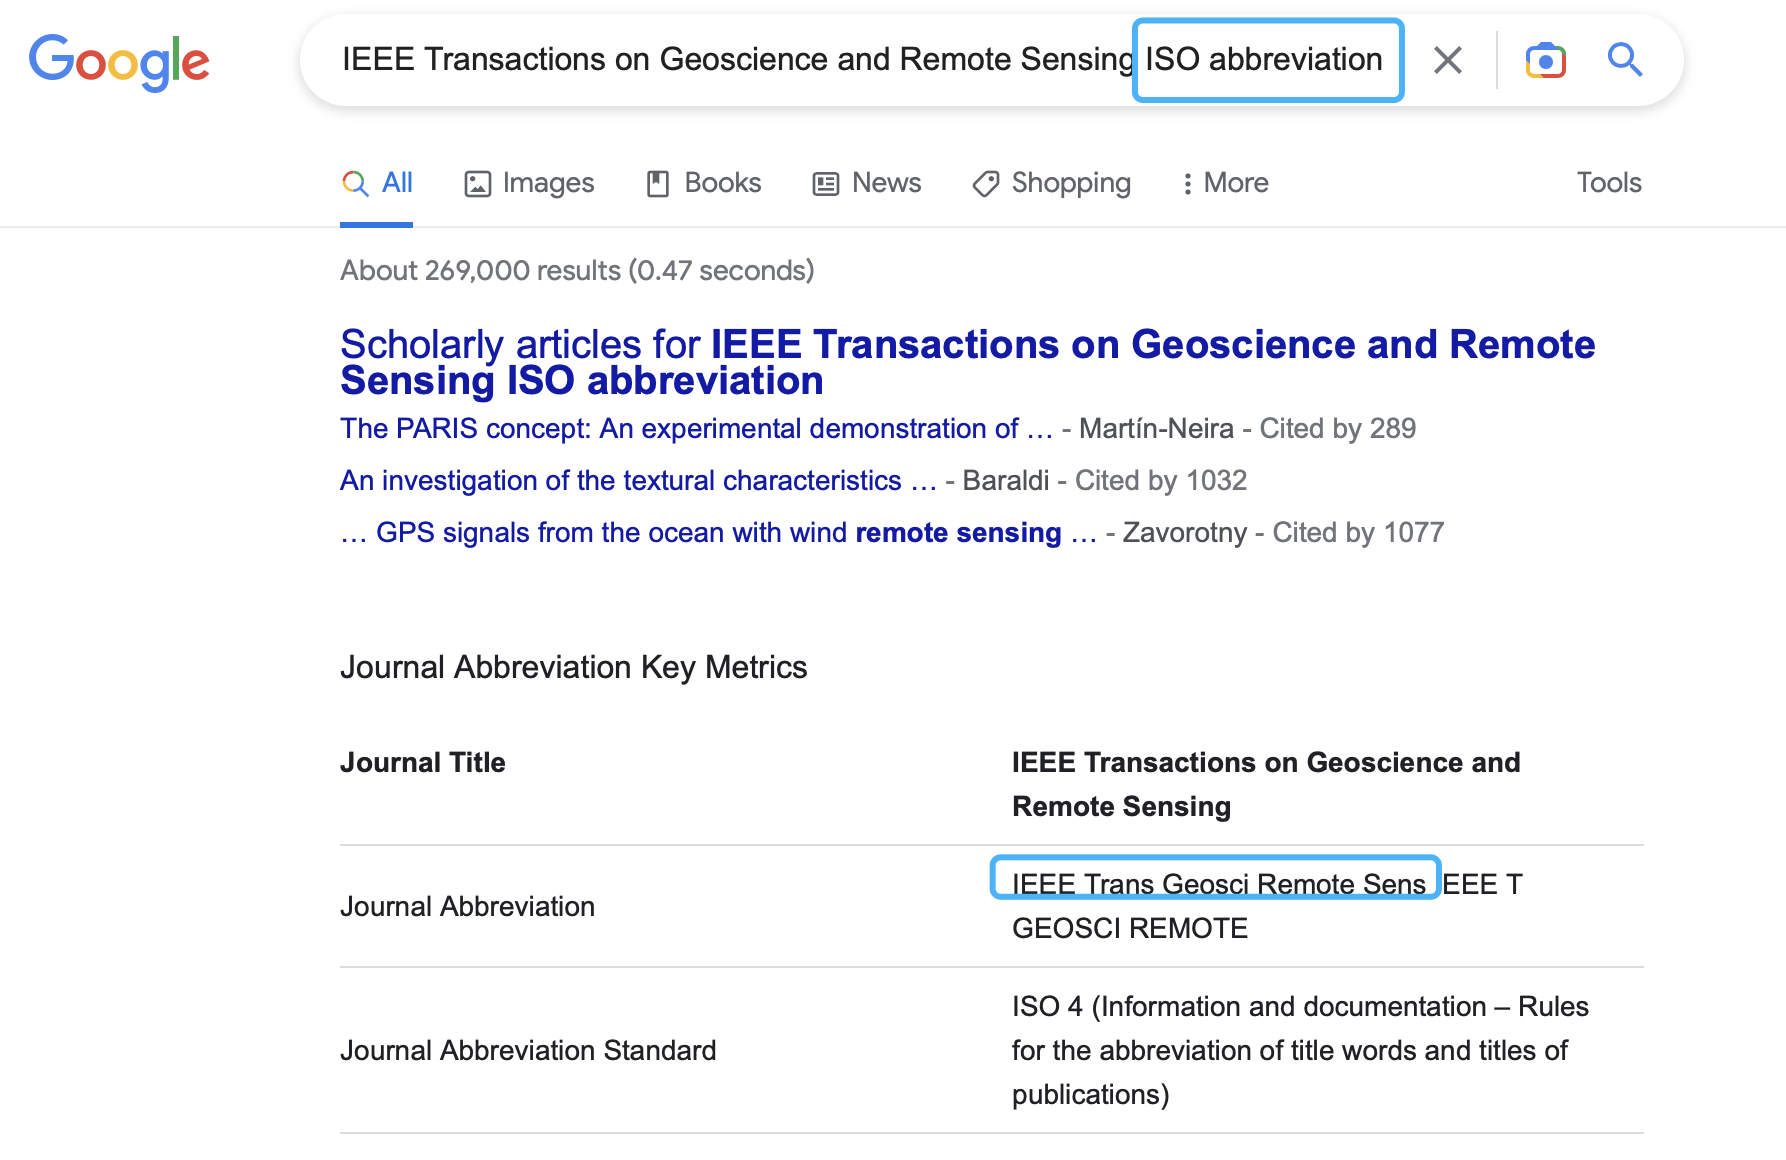Open Scholarly articles for IEEE Transactions link

967,362
